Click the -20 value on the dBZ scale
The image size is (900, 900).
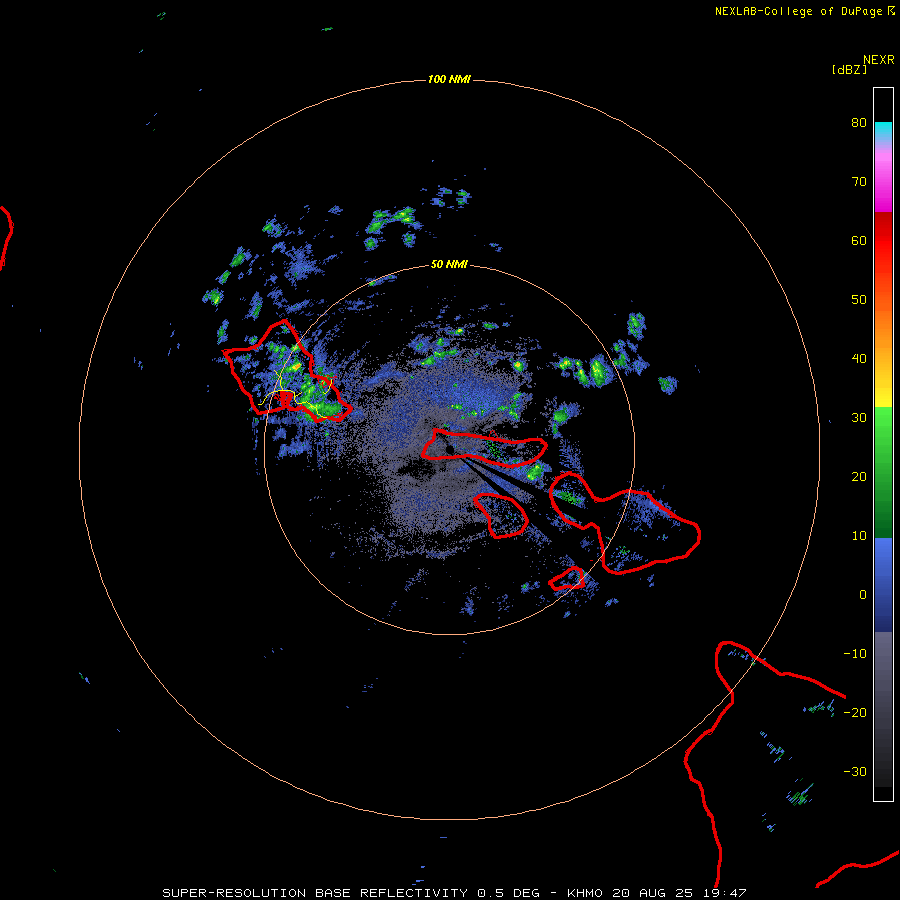pos(855,712)
